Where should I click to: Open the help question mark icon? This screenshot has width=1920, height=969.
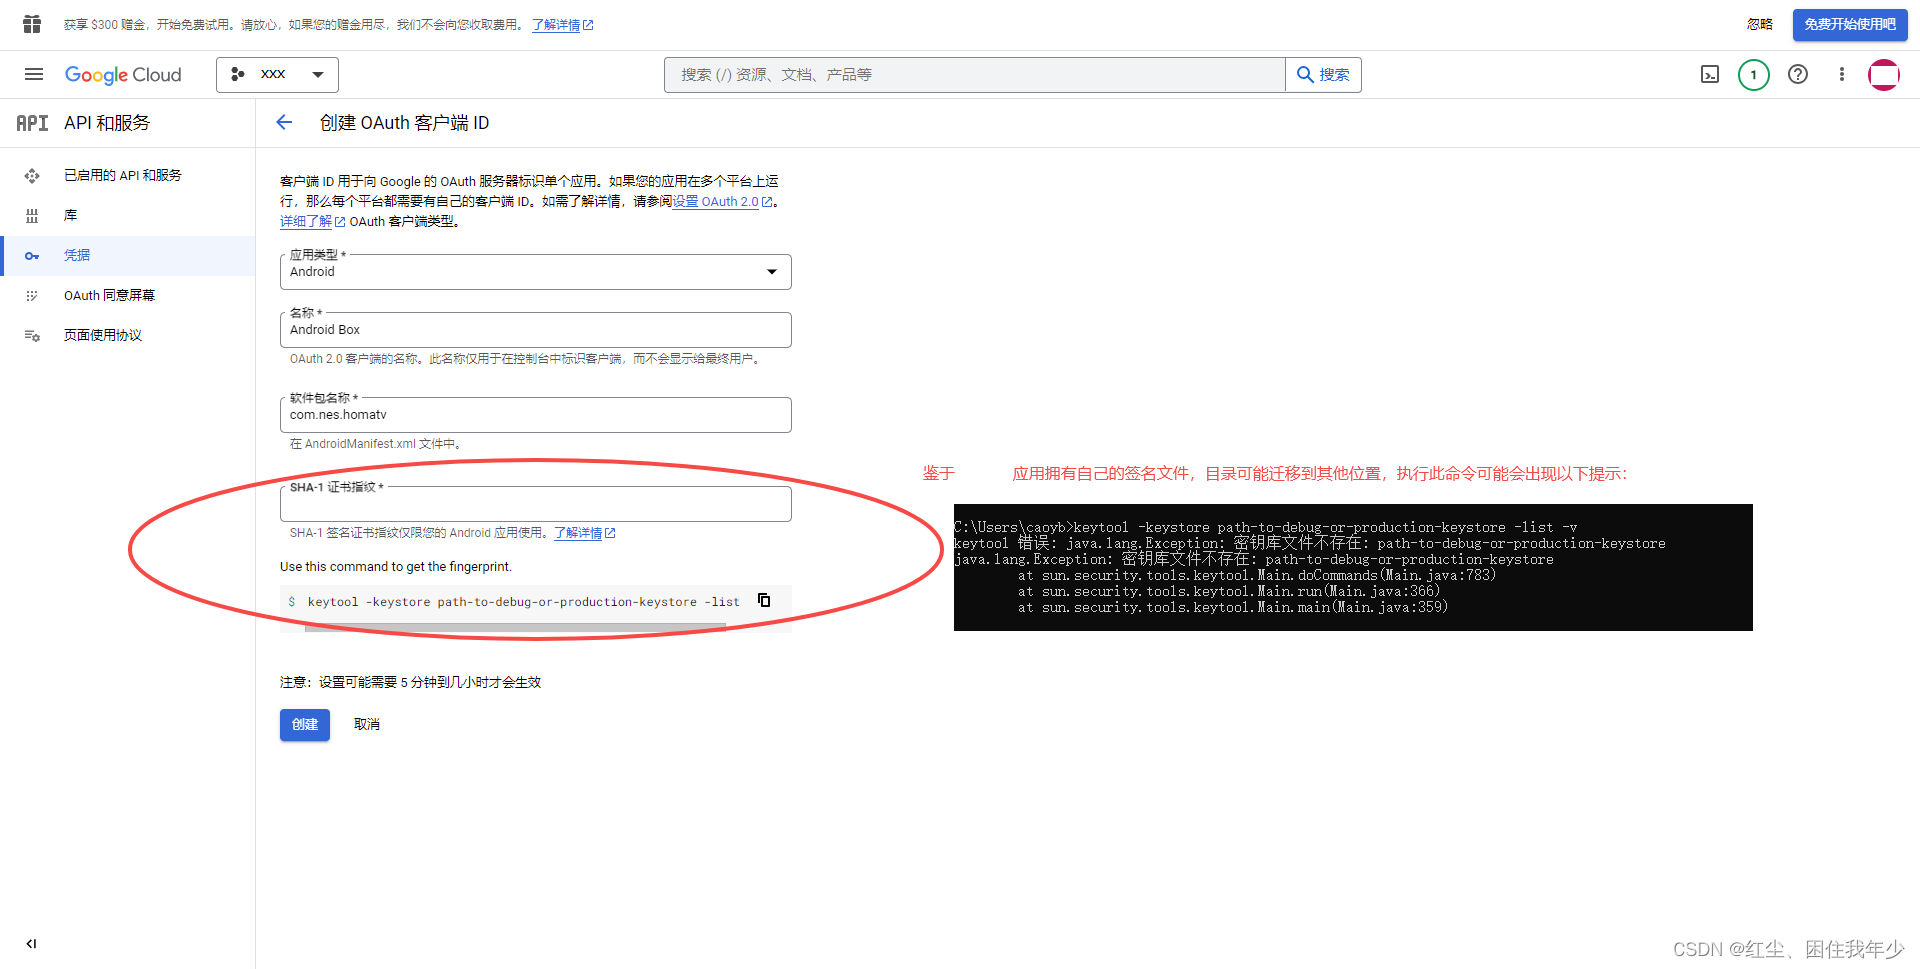[1798, 75]
